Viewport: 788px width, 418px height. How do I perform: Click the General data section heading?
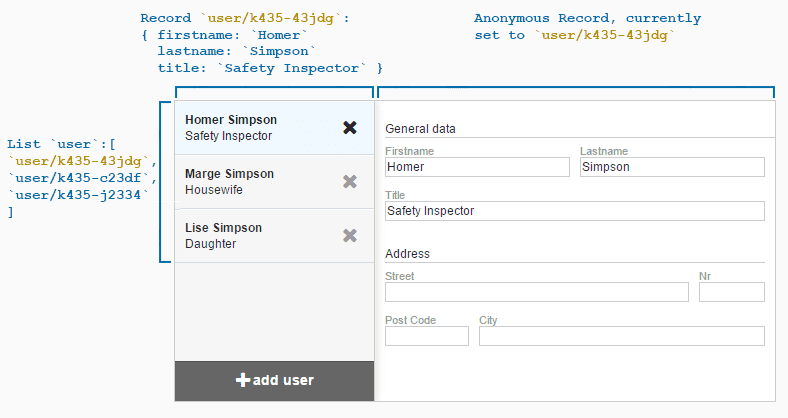tap(420, 129)
